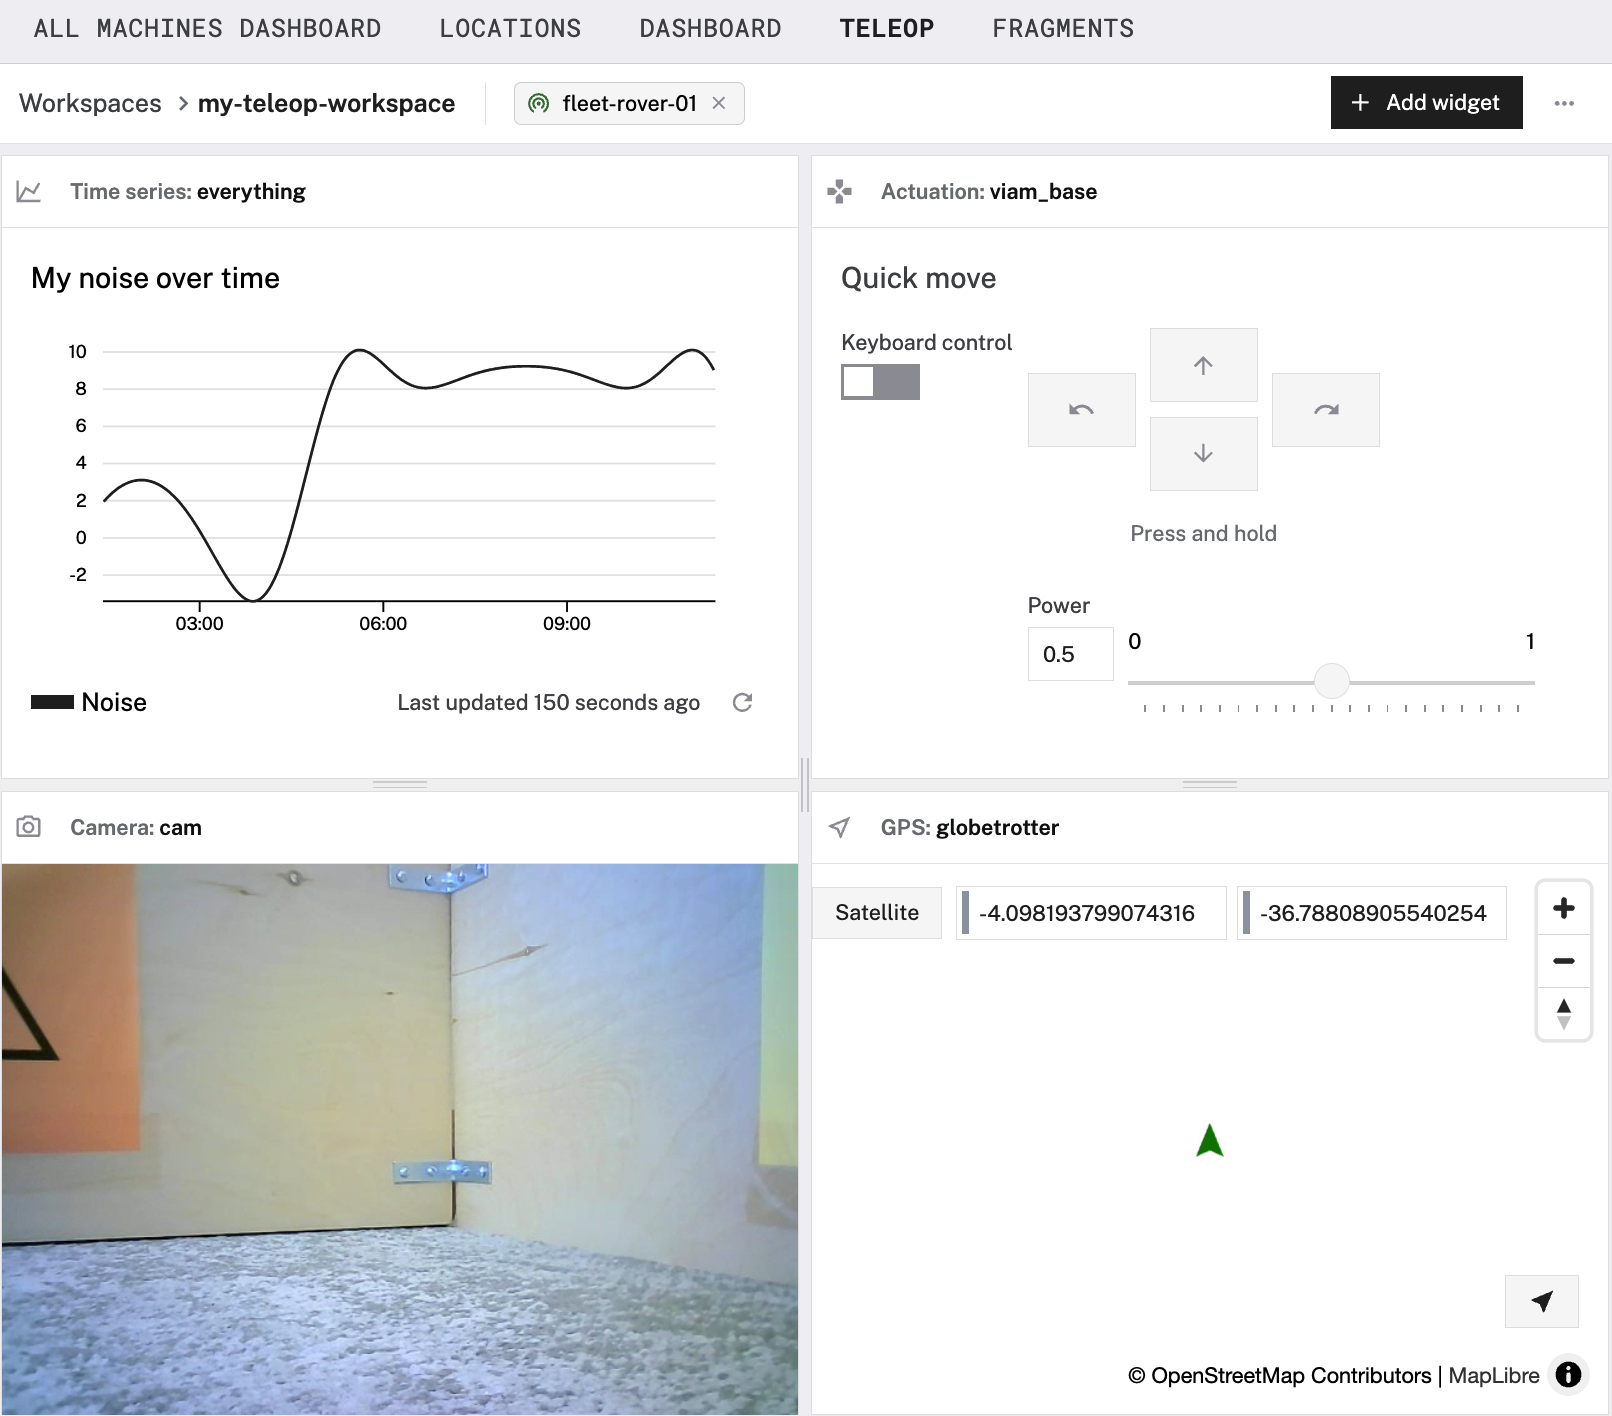Navigate to Workspaces breadcrumb link

pos(90,104)
